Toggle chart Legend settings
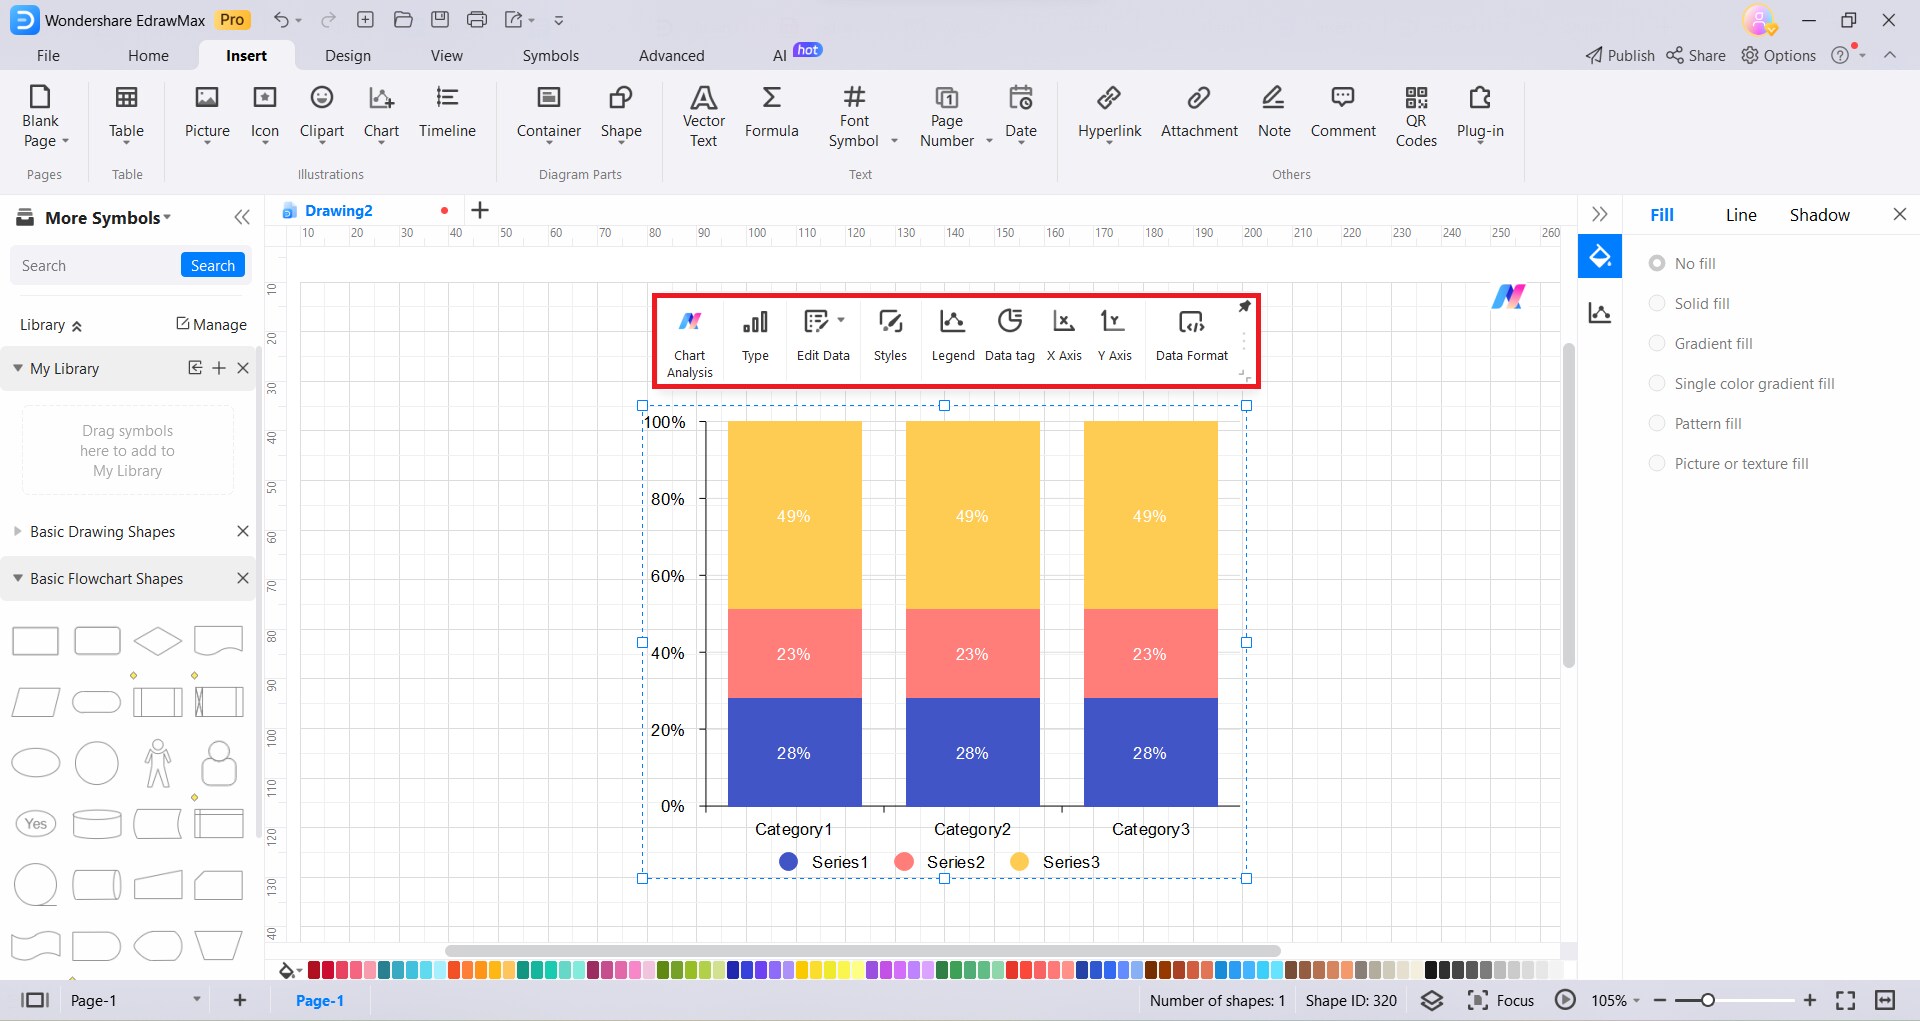 [953, 336]
